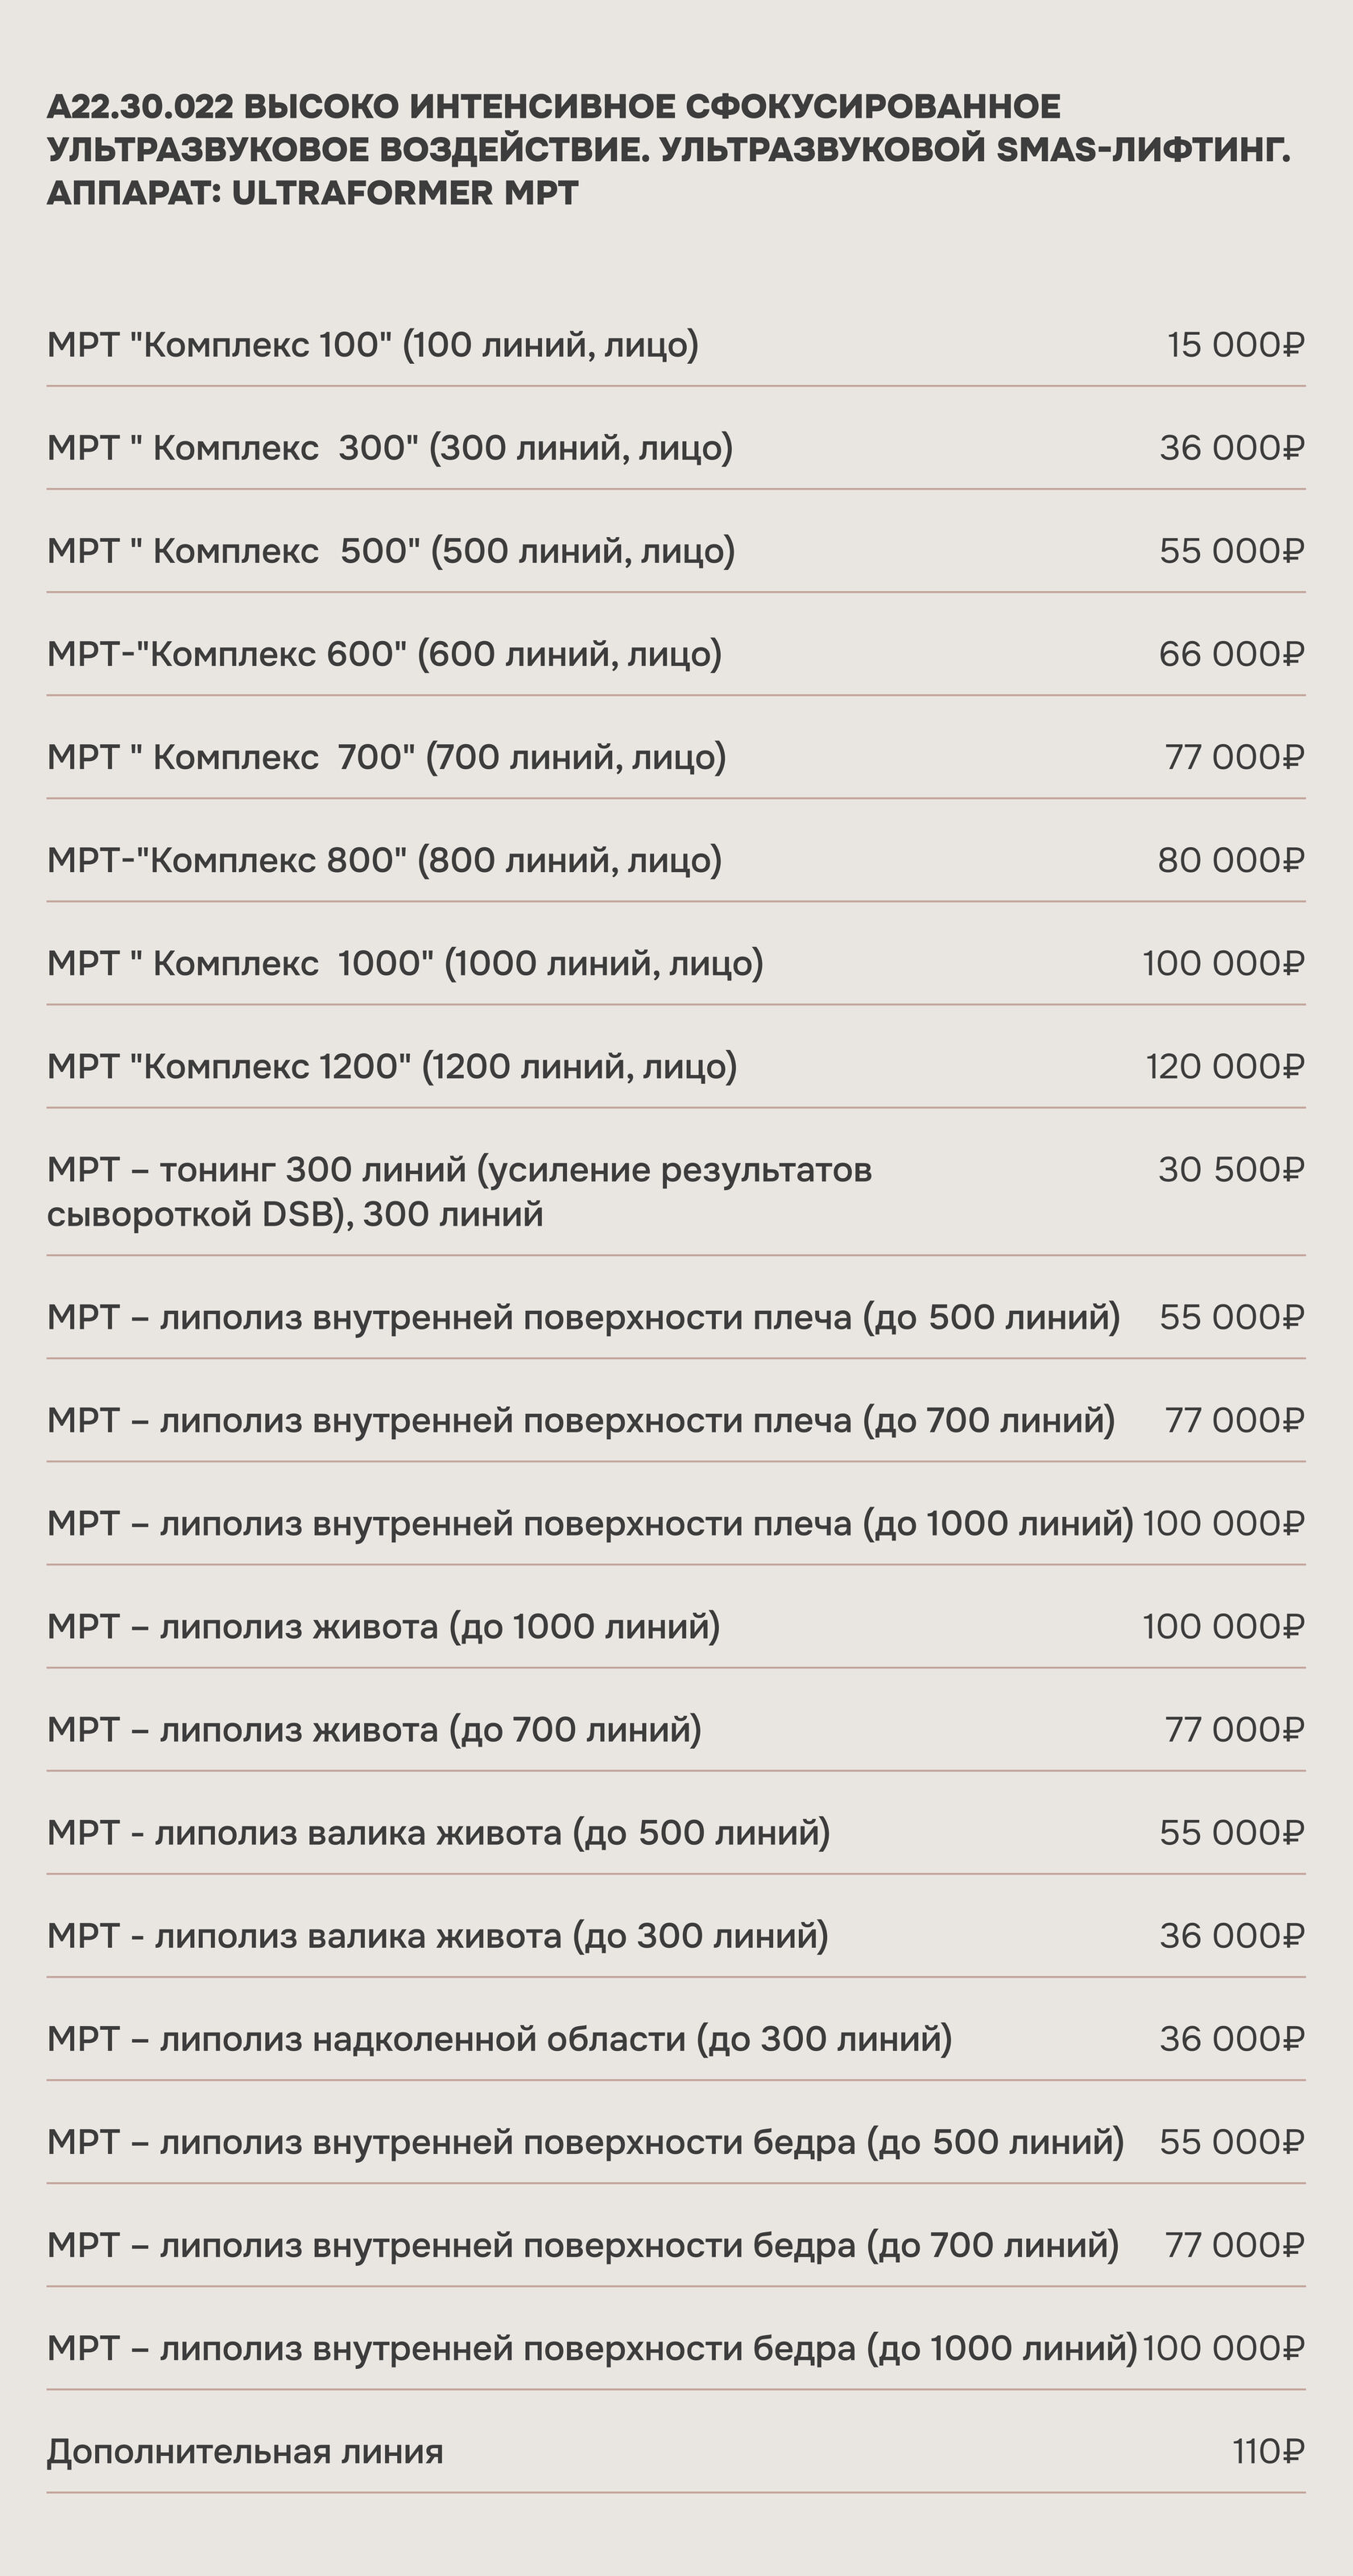Screen dimensions: 1353x2576
Task: Click the 110₽ price
Action: (1267, 2451)
